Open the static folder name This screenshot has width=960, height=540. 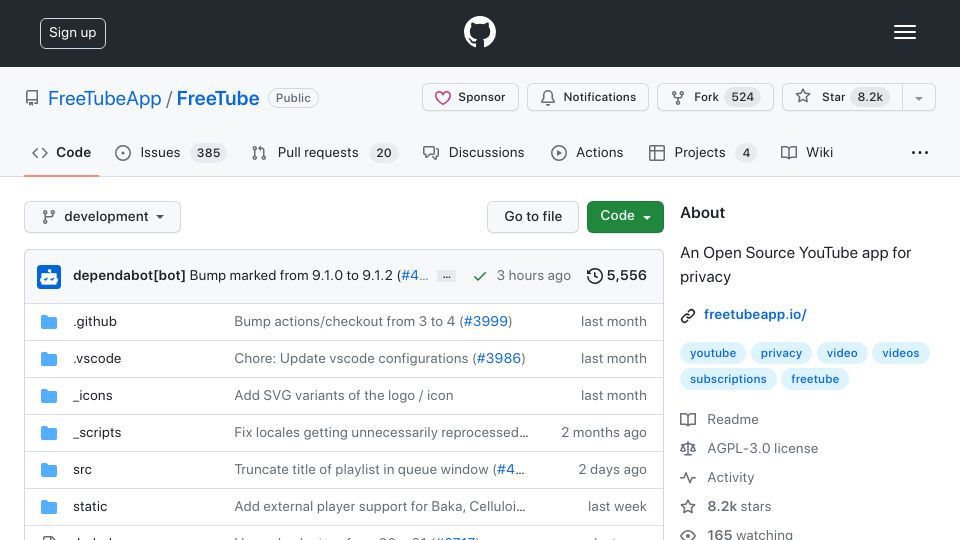click(90, 506)
